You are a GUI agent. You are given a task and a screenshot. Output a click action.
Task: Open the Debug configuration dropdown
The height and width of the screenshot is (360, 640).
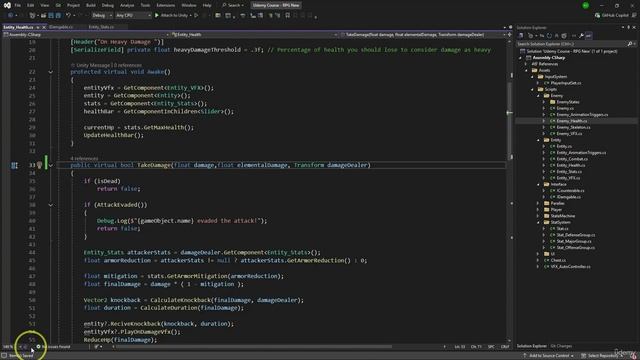click(102, 16)
